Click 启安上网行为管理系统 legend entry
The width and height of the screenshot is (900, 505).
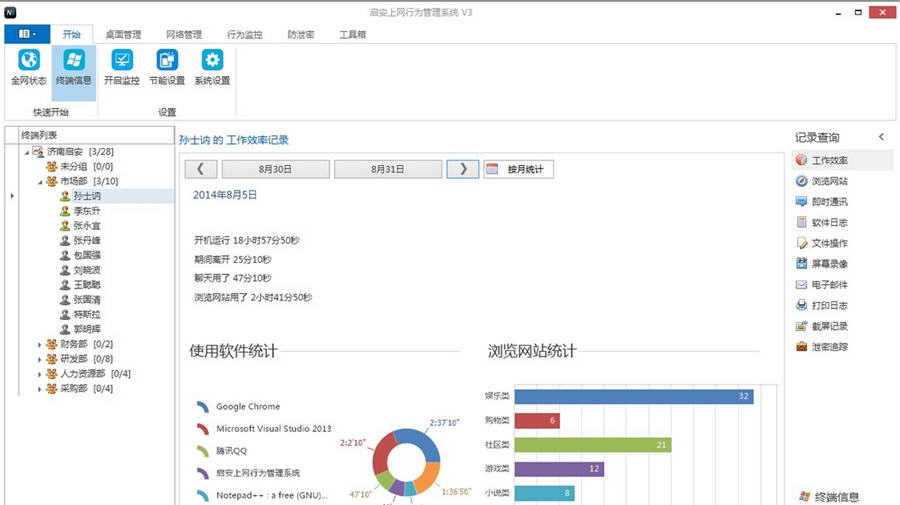248,473
